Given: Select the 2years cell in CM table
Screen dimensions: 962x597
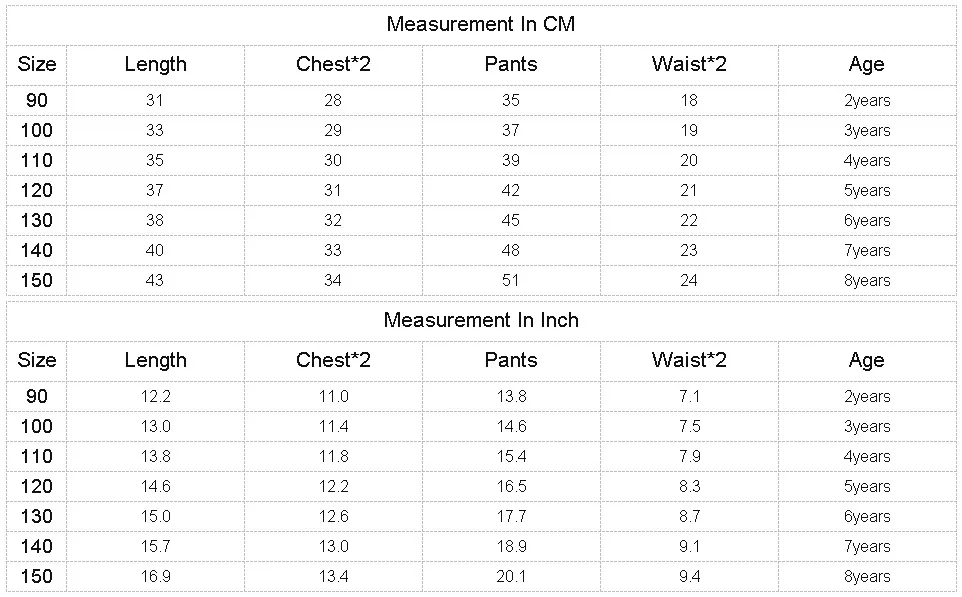Looking at the screenshot, I should point(866,101).
